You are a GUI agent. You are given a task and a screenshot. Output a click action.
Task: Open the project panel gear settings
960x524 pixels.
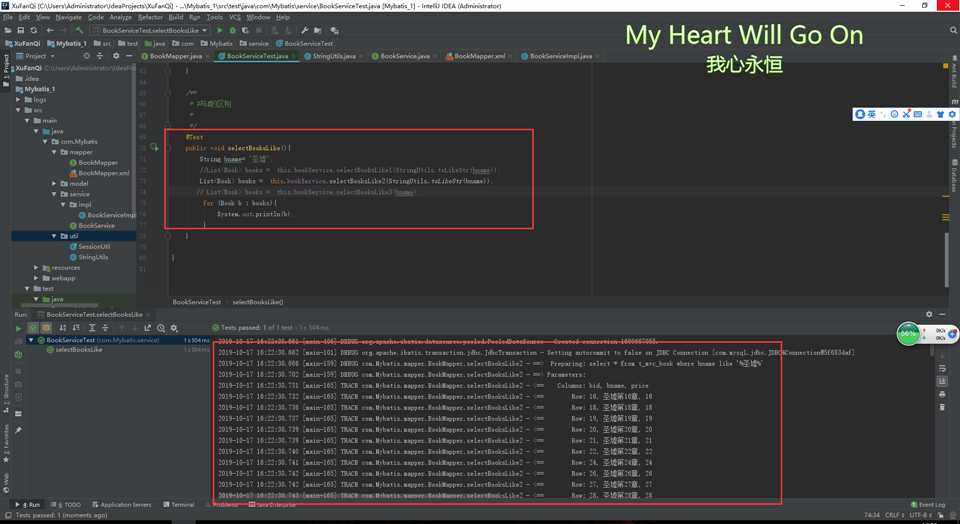[116, 56]
